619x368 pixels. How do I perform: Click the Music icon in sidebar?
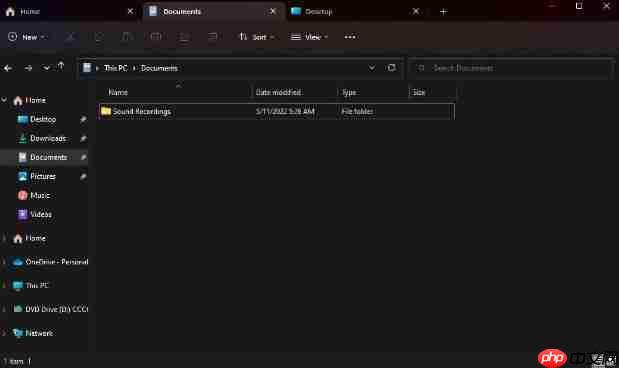pyautogui.click(x=23, y=195)
